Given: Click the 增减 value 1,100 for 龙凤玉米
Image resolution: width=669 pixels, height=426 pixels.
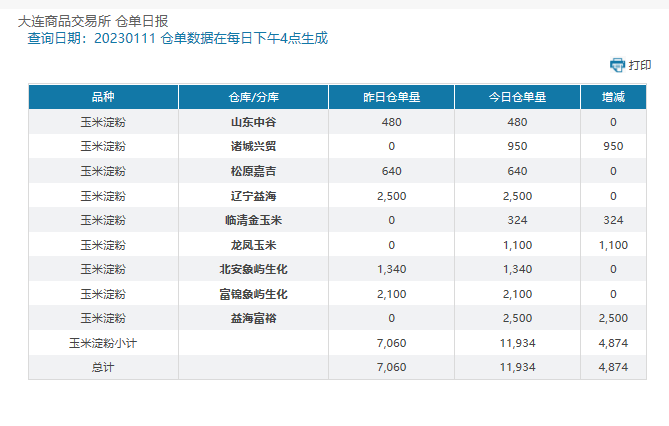Looking at the screenshot, I should (x=613, y=245).
